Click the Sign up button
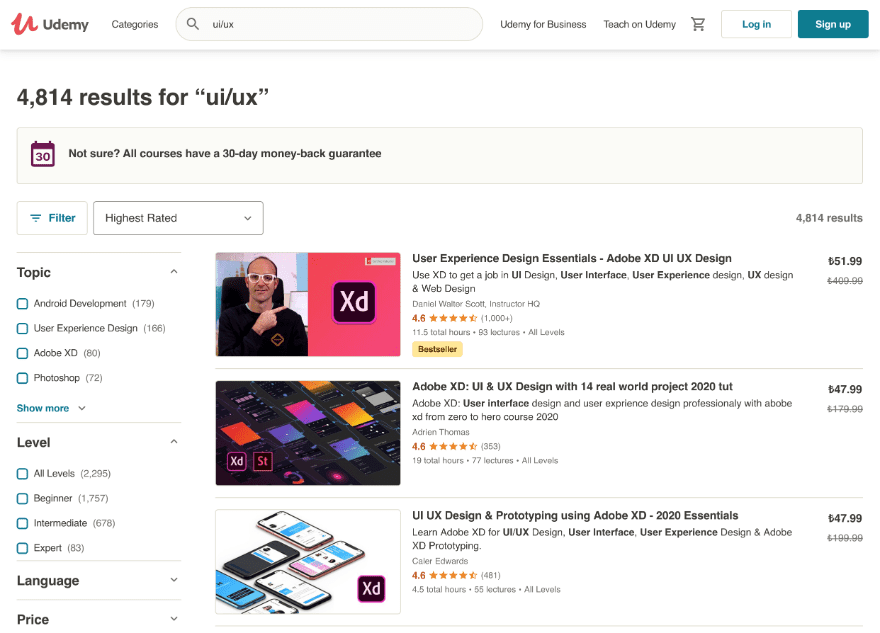The image size is (880, 633). 832,24
